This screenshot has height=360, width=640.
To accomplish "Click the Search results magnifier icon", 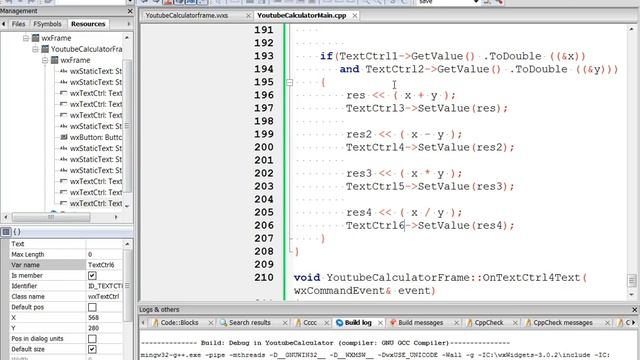I will tap(223, 323).
